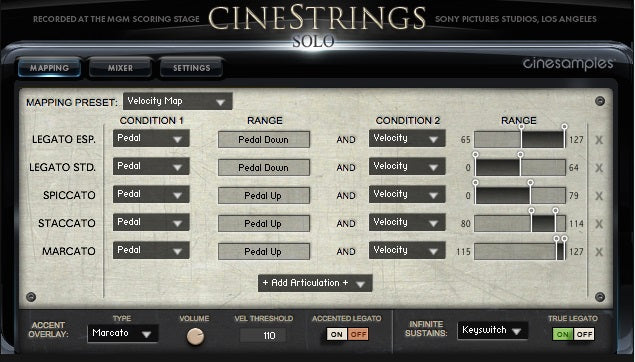Click Legato Esp. upper range value 127
The height and width of the screenshot is (362, 635).
(576, 140)
